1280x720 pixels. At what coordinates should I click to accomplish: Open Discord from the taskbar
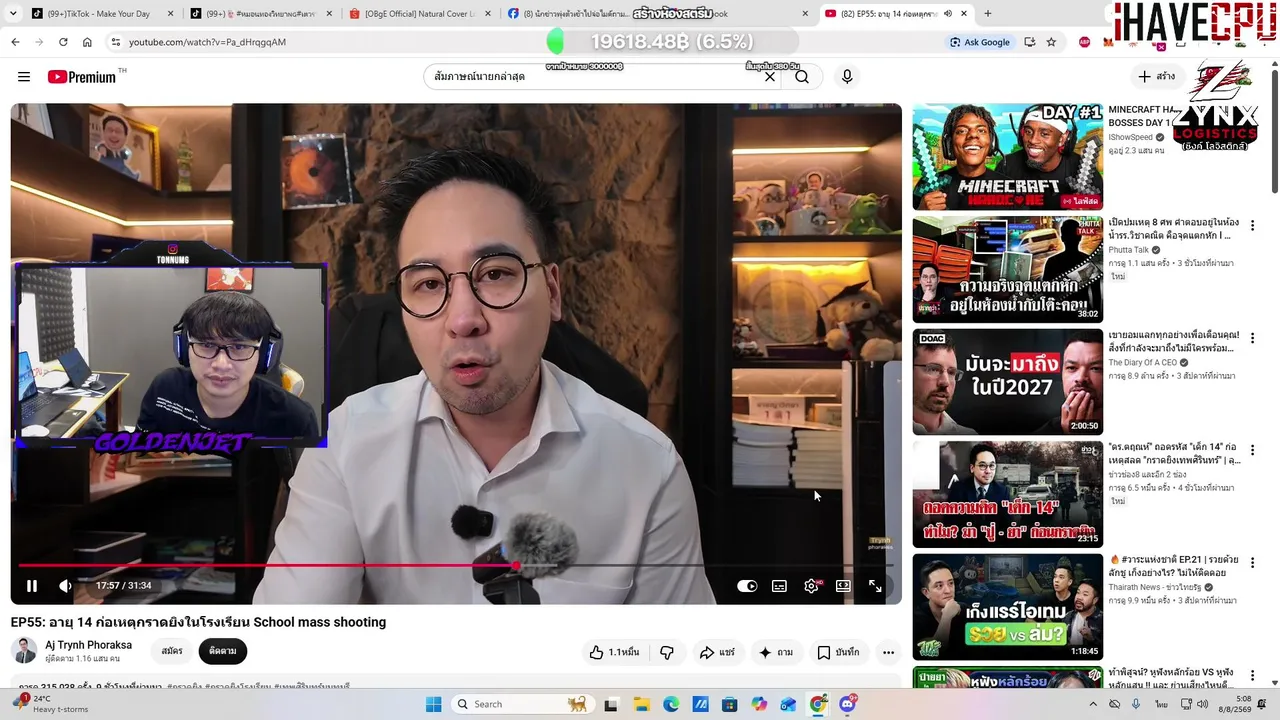848,704
